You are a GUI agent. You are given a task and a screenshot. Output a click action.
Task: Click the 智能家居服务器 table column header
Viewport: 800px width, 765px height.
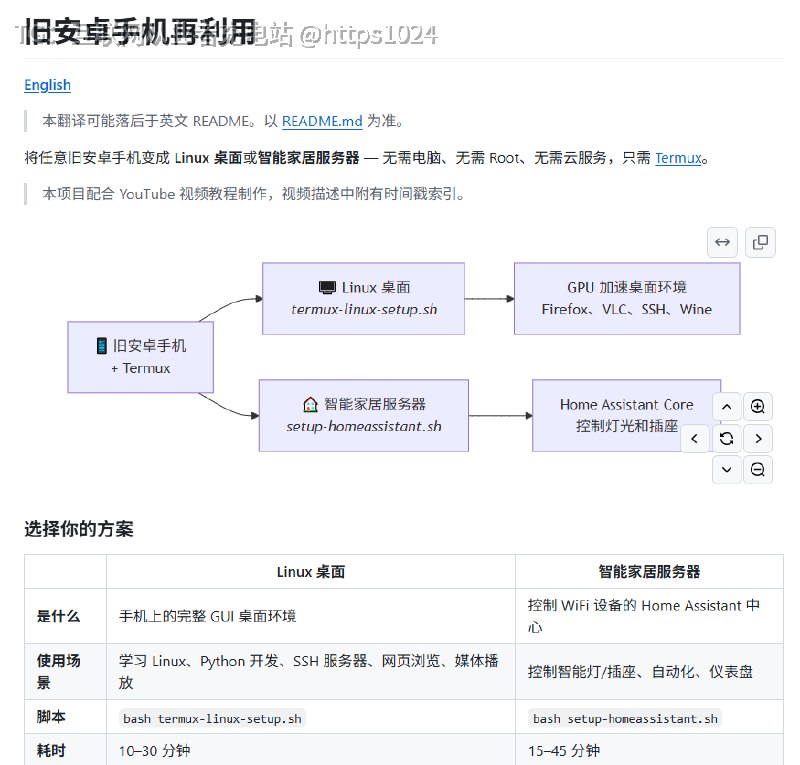pos(649,572)
